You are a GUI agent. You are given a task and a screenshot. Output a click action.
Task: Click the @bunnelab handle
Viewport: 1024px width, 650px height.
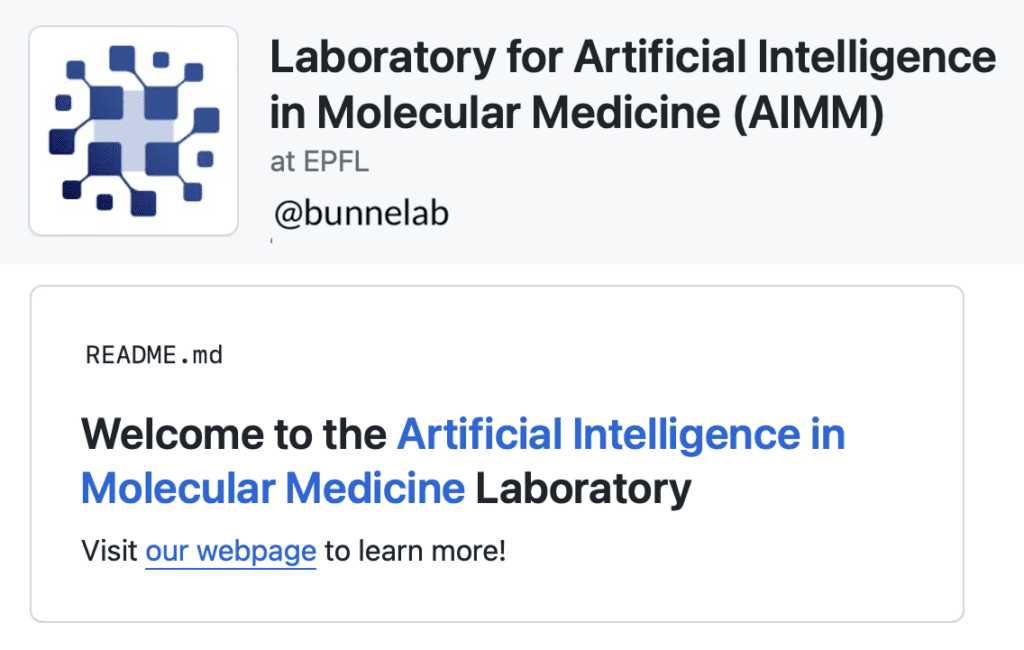(x=361, y=213)
